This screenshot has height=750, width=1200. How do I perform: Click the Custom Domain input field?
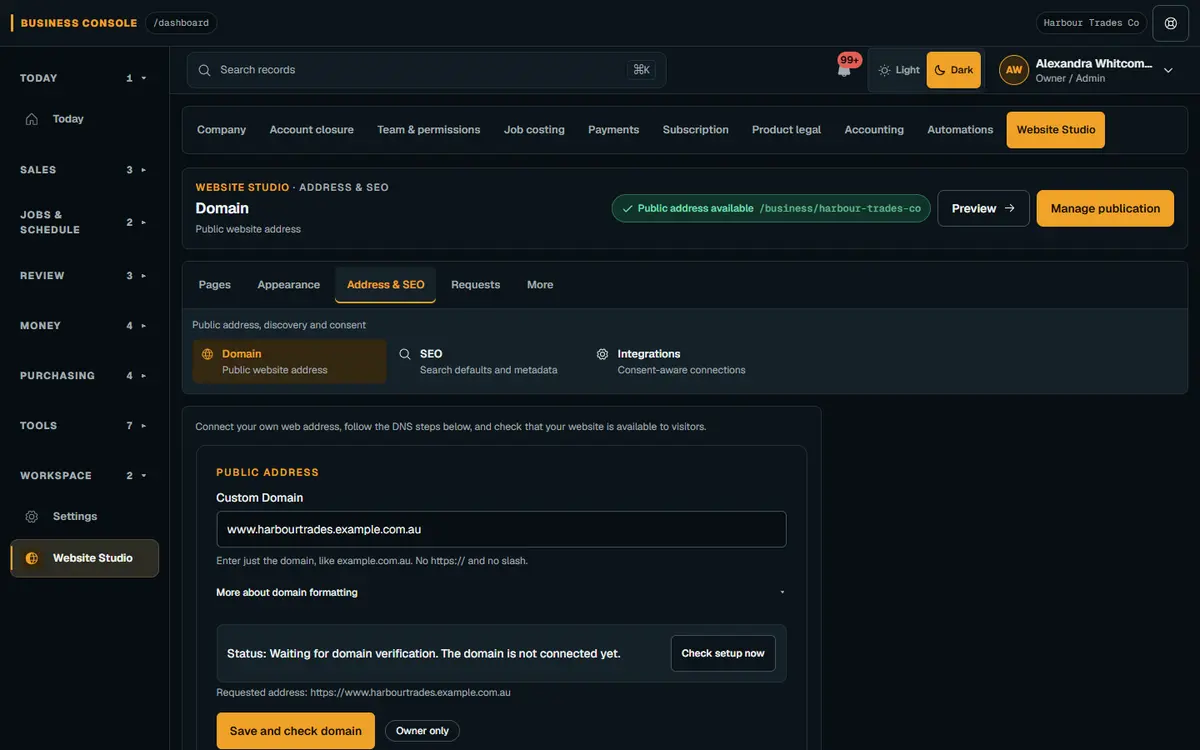click(x=501, y=530)
